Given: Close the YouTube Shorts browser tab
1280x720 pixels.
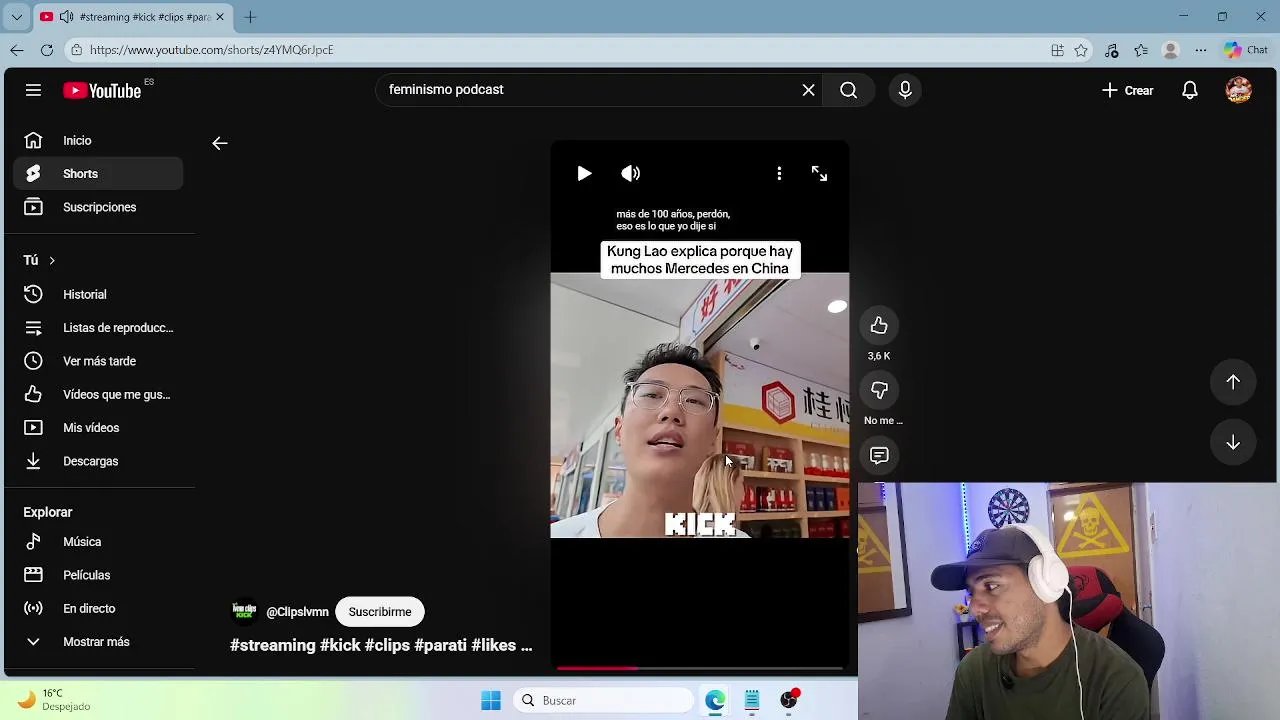Looking at the screenshot, I should (x=220, y=17).
